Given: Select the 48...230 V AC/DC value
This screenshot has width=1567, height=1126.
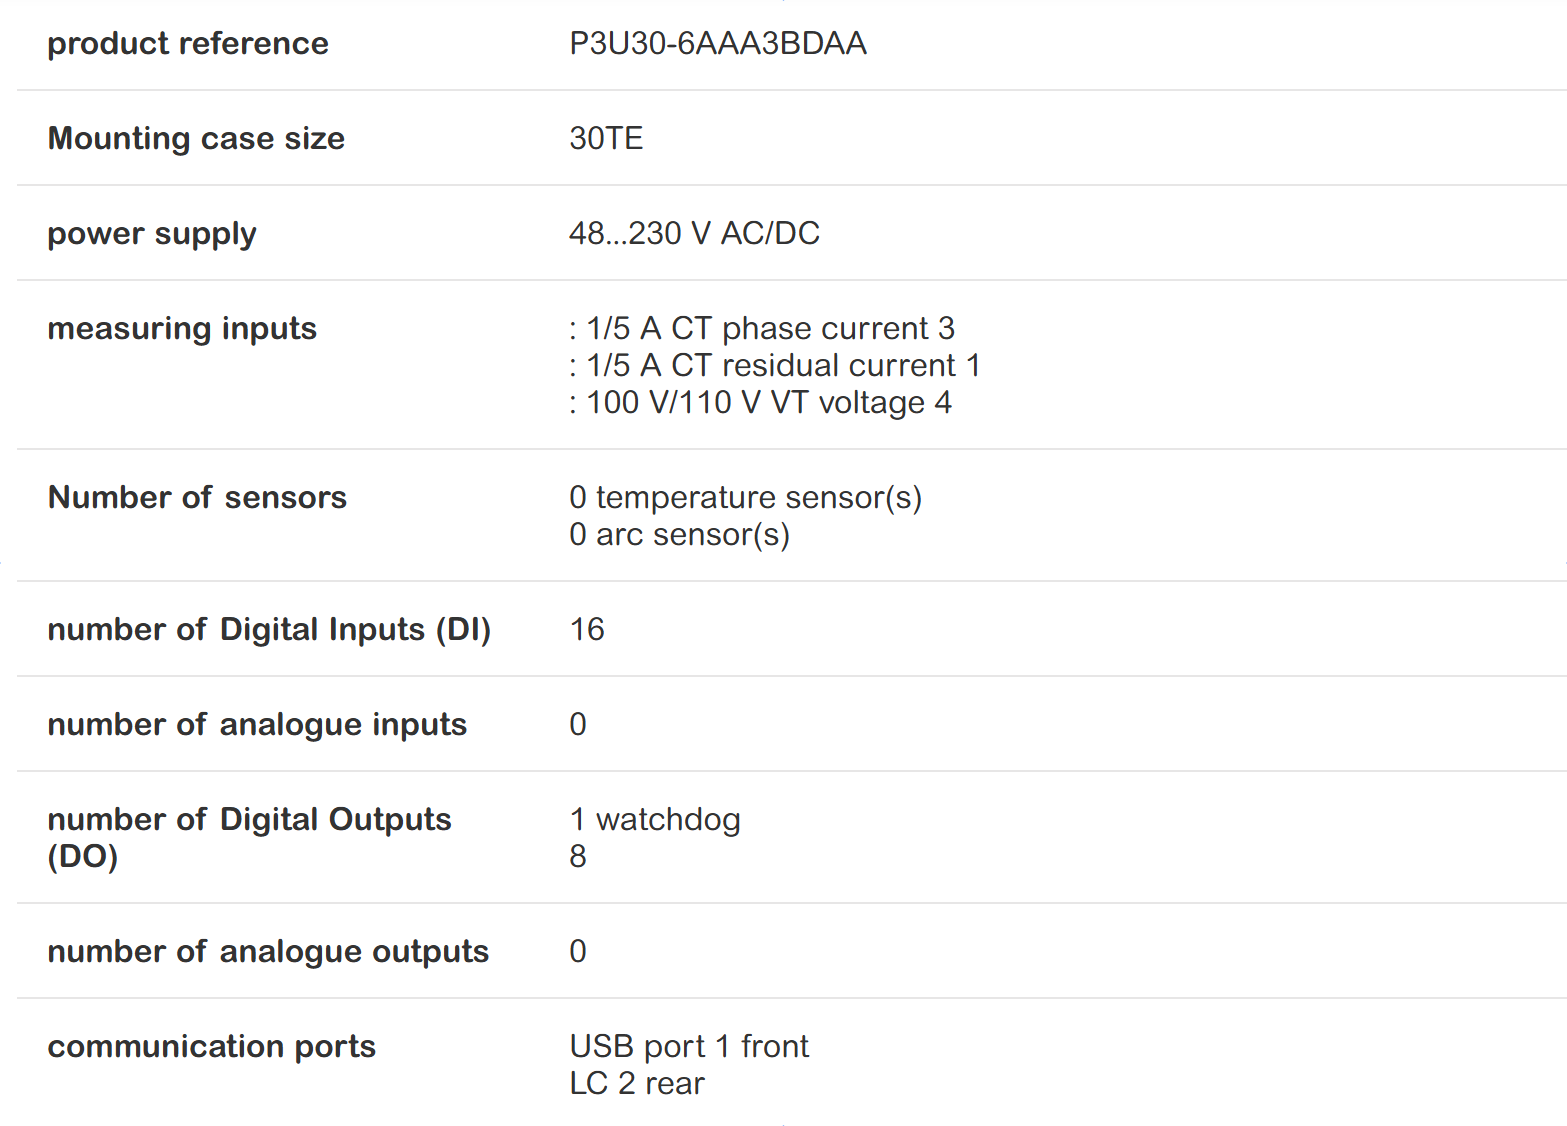Looking at the screenshot, I should [x=694, y=233].
